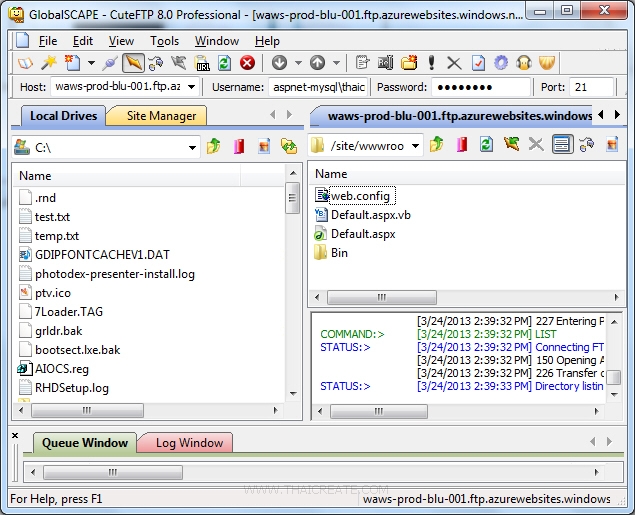Click scroll-right arrow beside remote site tabs
Screen dimensions: 635x515
[617, 115]
